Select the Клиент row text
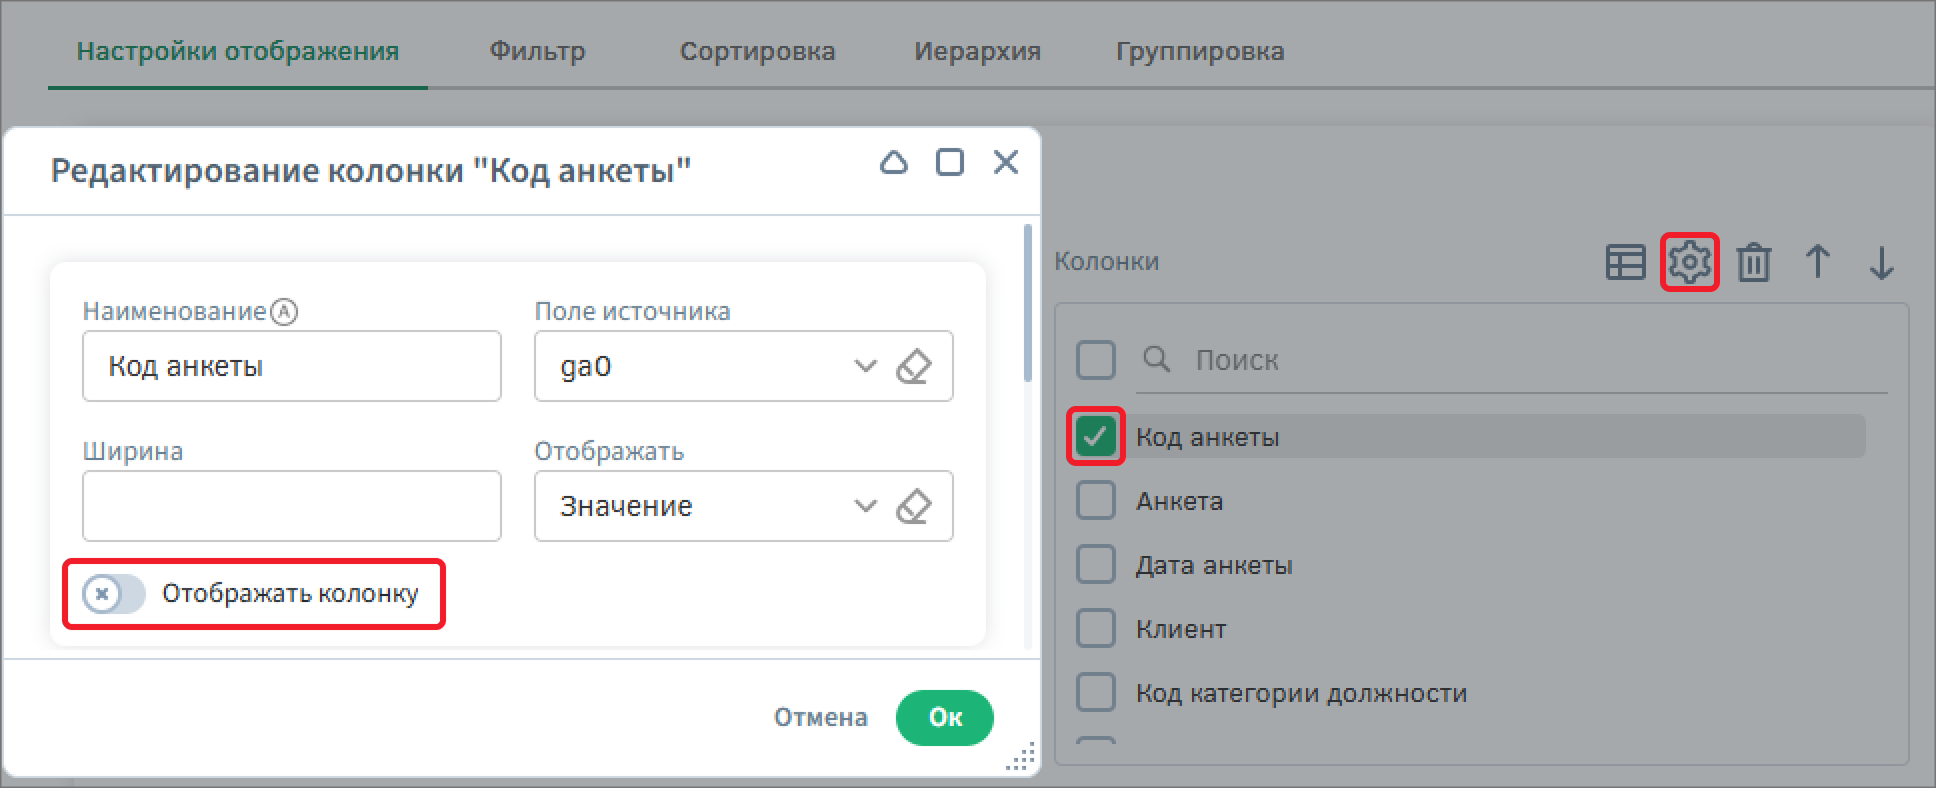The height and width of the screenshot is (788, 1936). 1181,629
